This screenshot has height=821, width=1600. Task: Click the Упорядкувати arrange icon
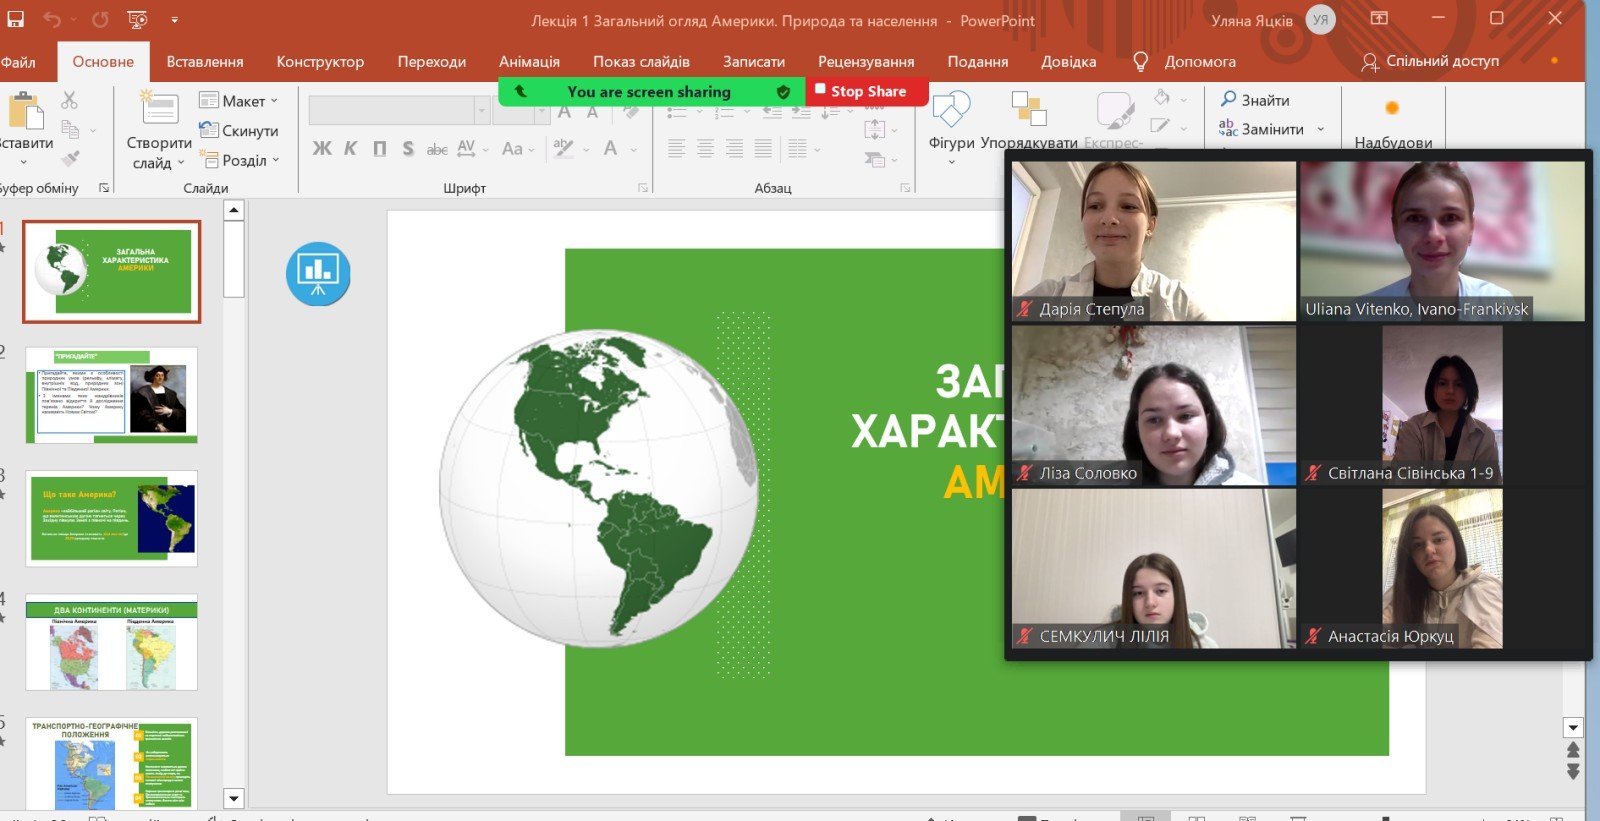(1028, 110)
